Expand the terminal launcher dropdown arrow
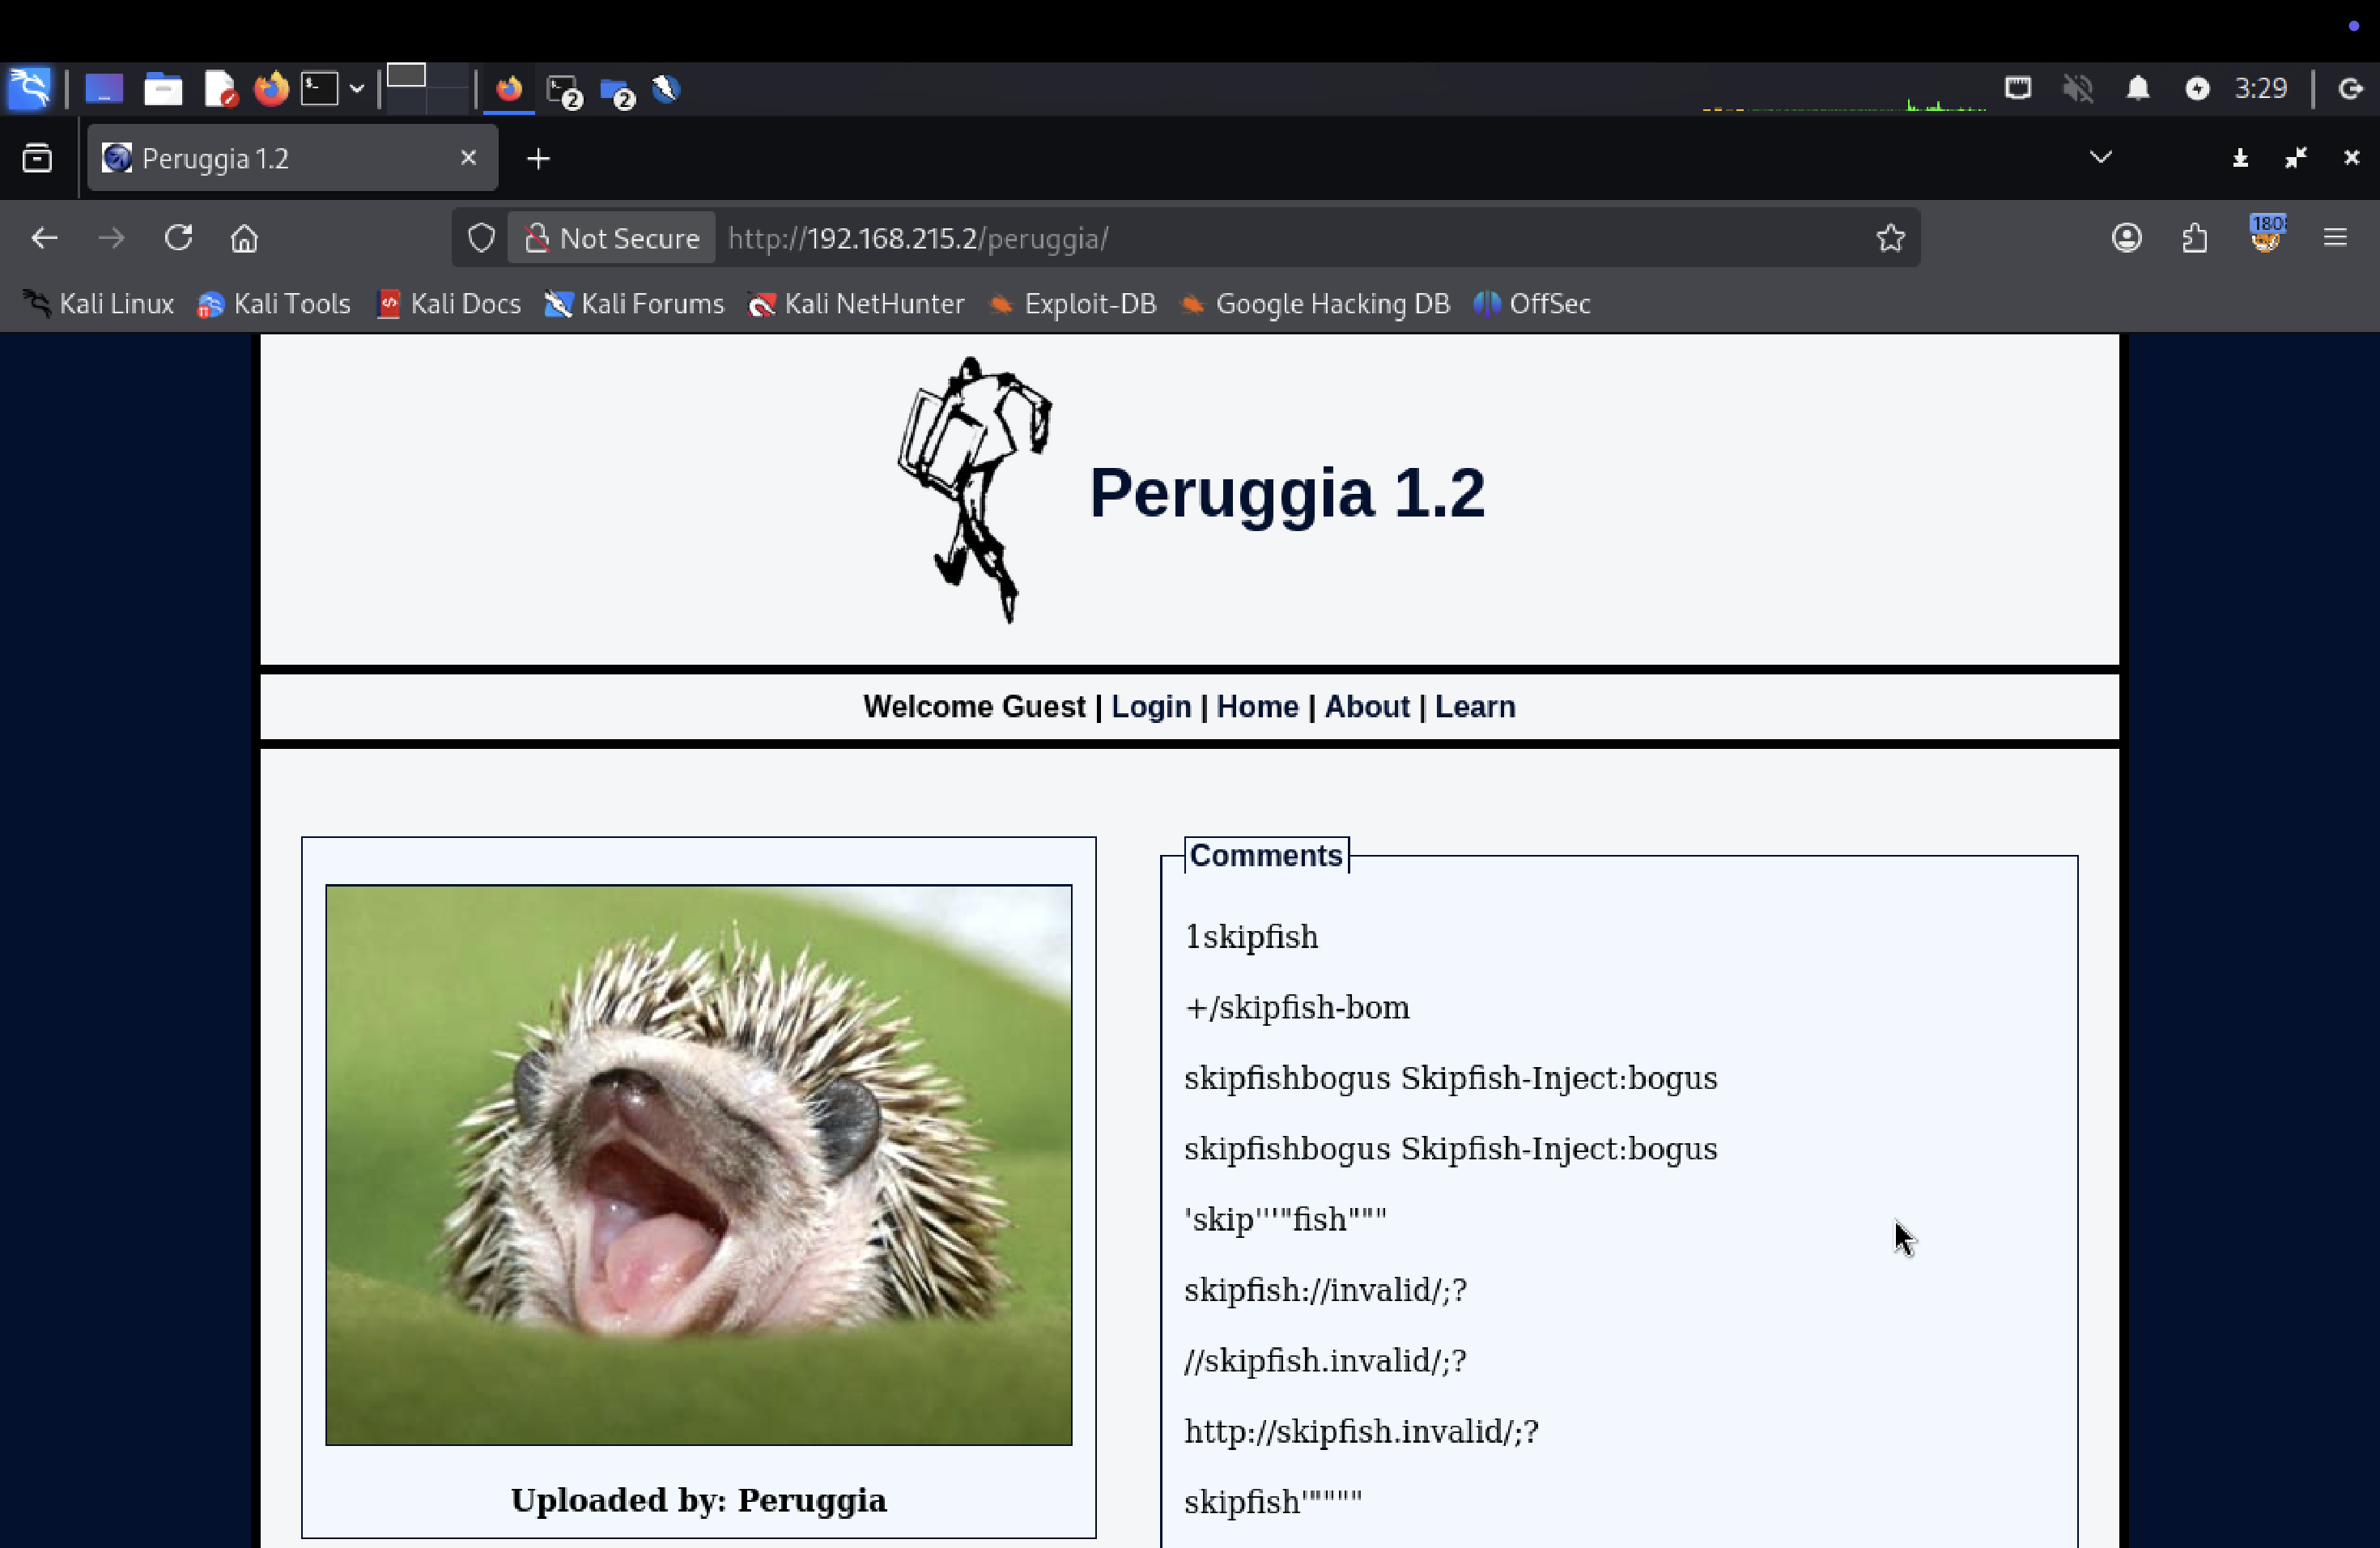 pyautogui.click(x=356, y=89)
